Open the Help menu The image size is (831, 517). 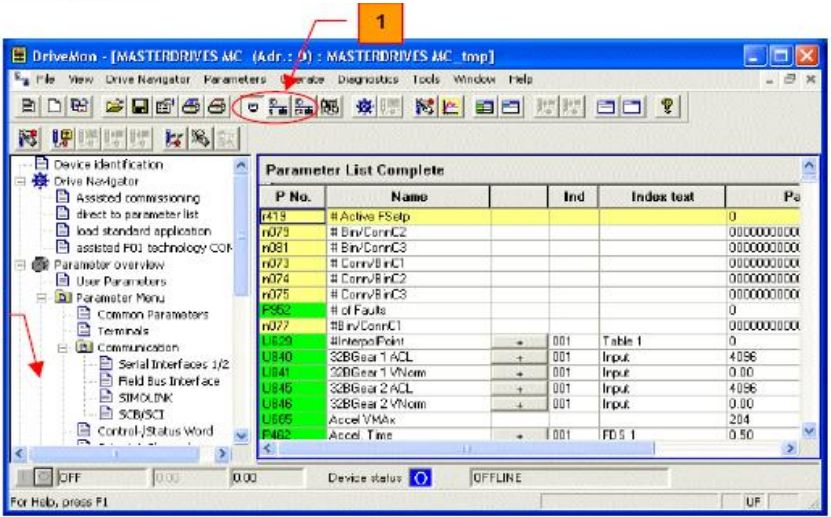pos(520,79)
